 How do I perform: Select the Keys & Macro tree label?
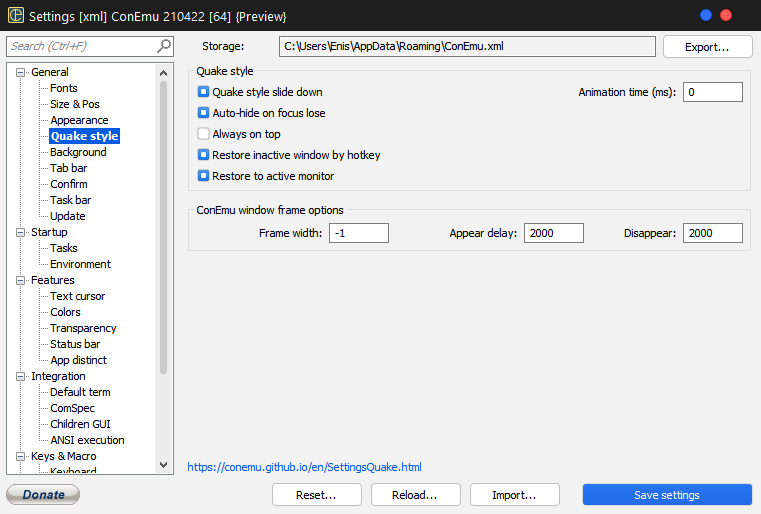[64, 456]
